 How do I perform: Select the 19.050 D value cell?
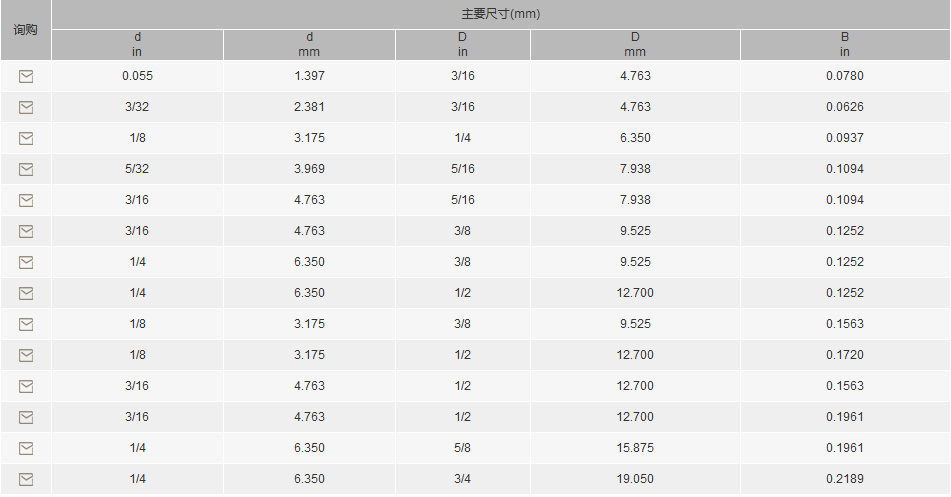tap(635, 479)
